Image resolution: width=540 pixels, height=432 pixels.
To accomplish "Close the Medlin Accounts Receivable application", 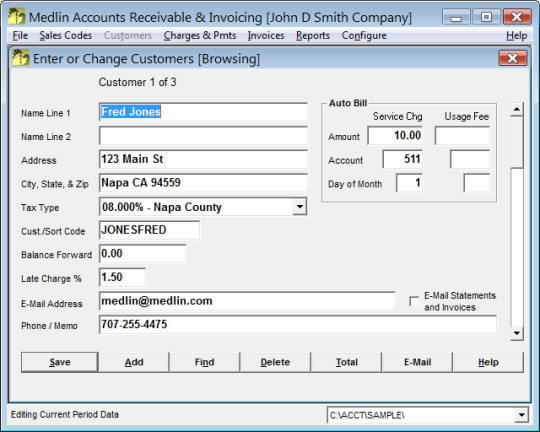I will [x=516, y=17].
